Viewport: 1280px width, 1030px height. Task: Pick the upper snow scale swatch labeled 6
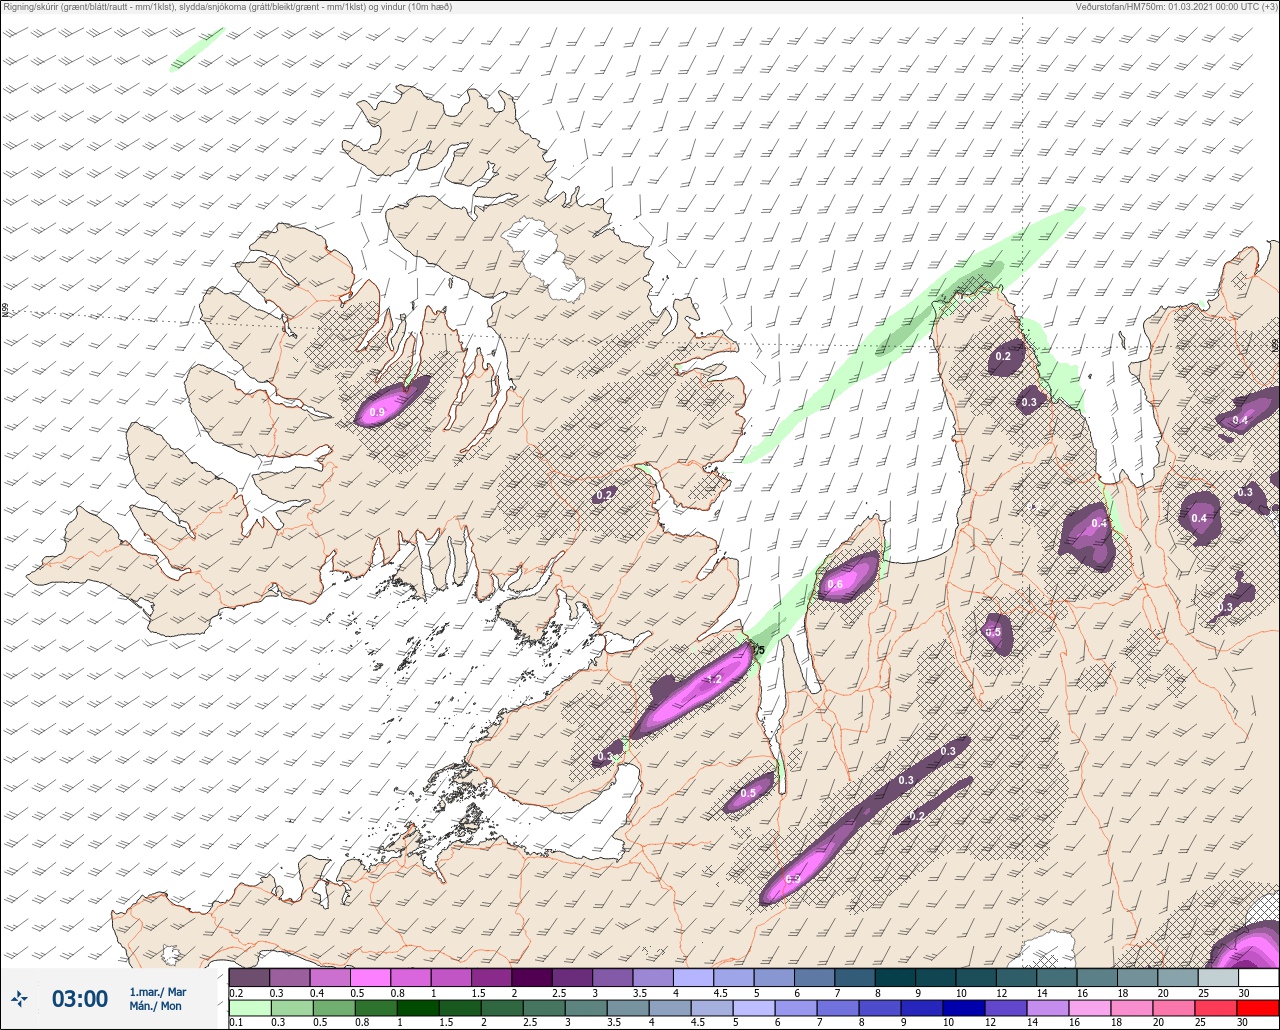814,977
